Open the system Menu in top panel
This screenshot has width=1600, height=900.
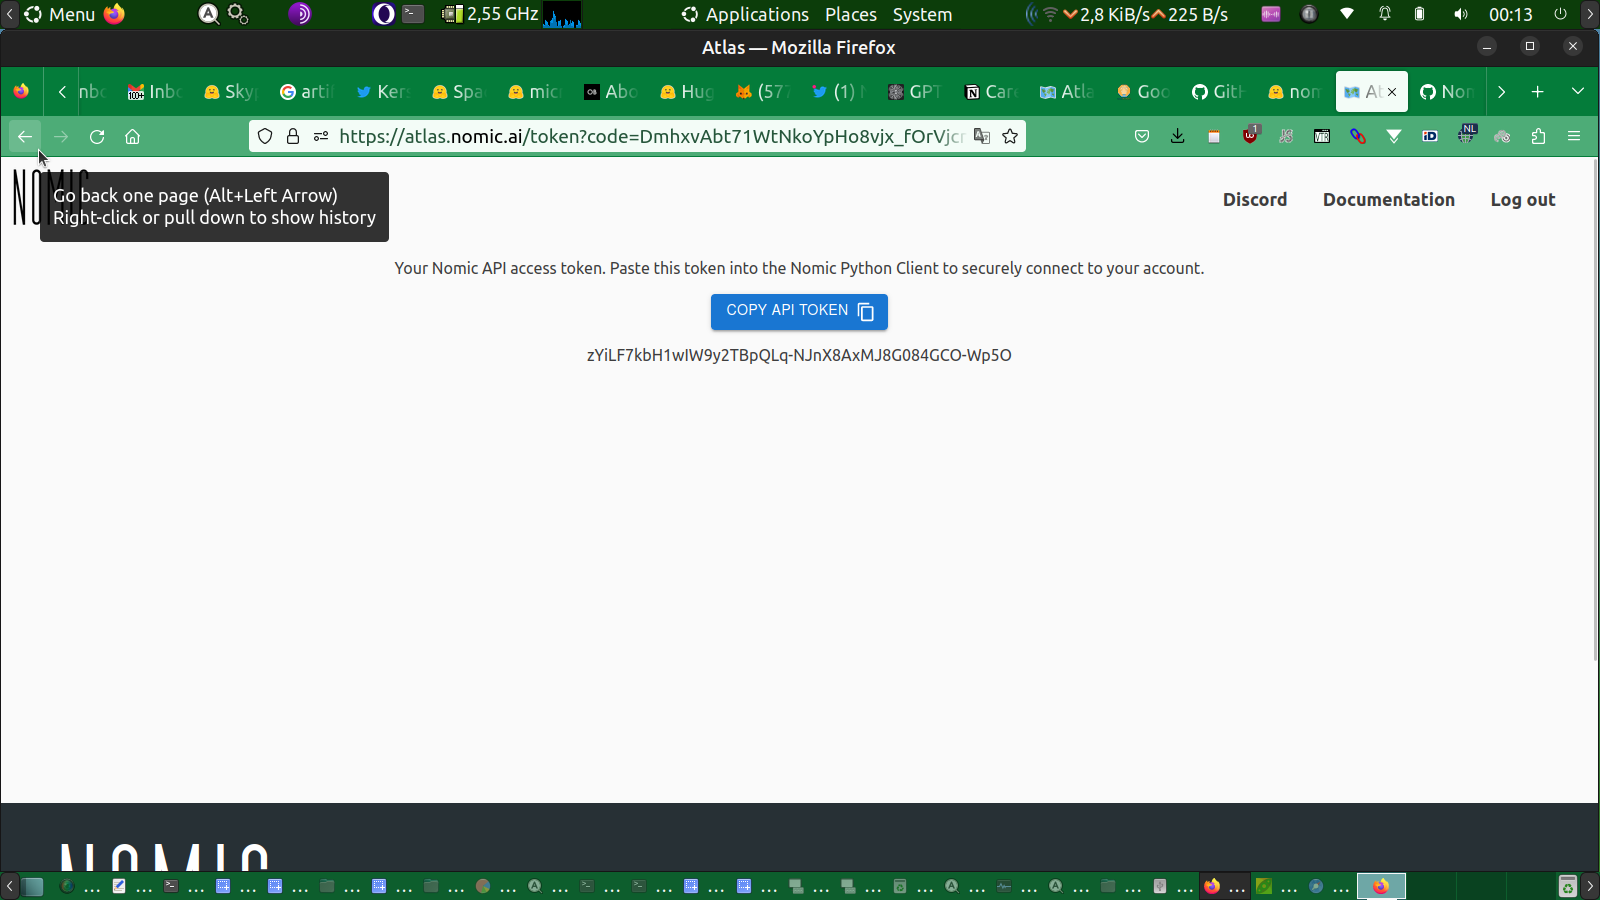[x=60, y=14]
